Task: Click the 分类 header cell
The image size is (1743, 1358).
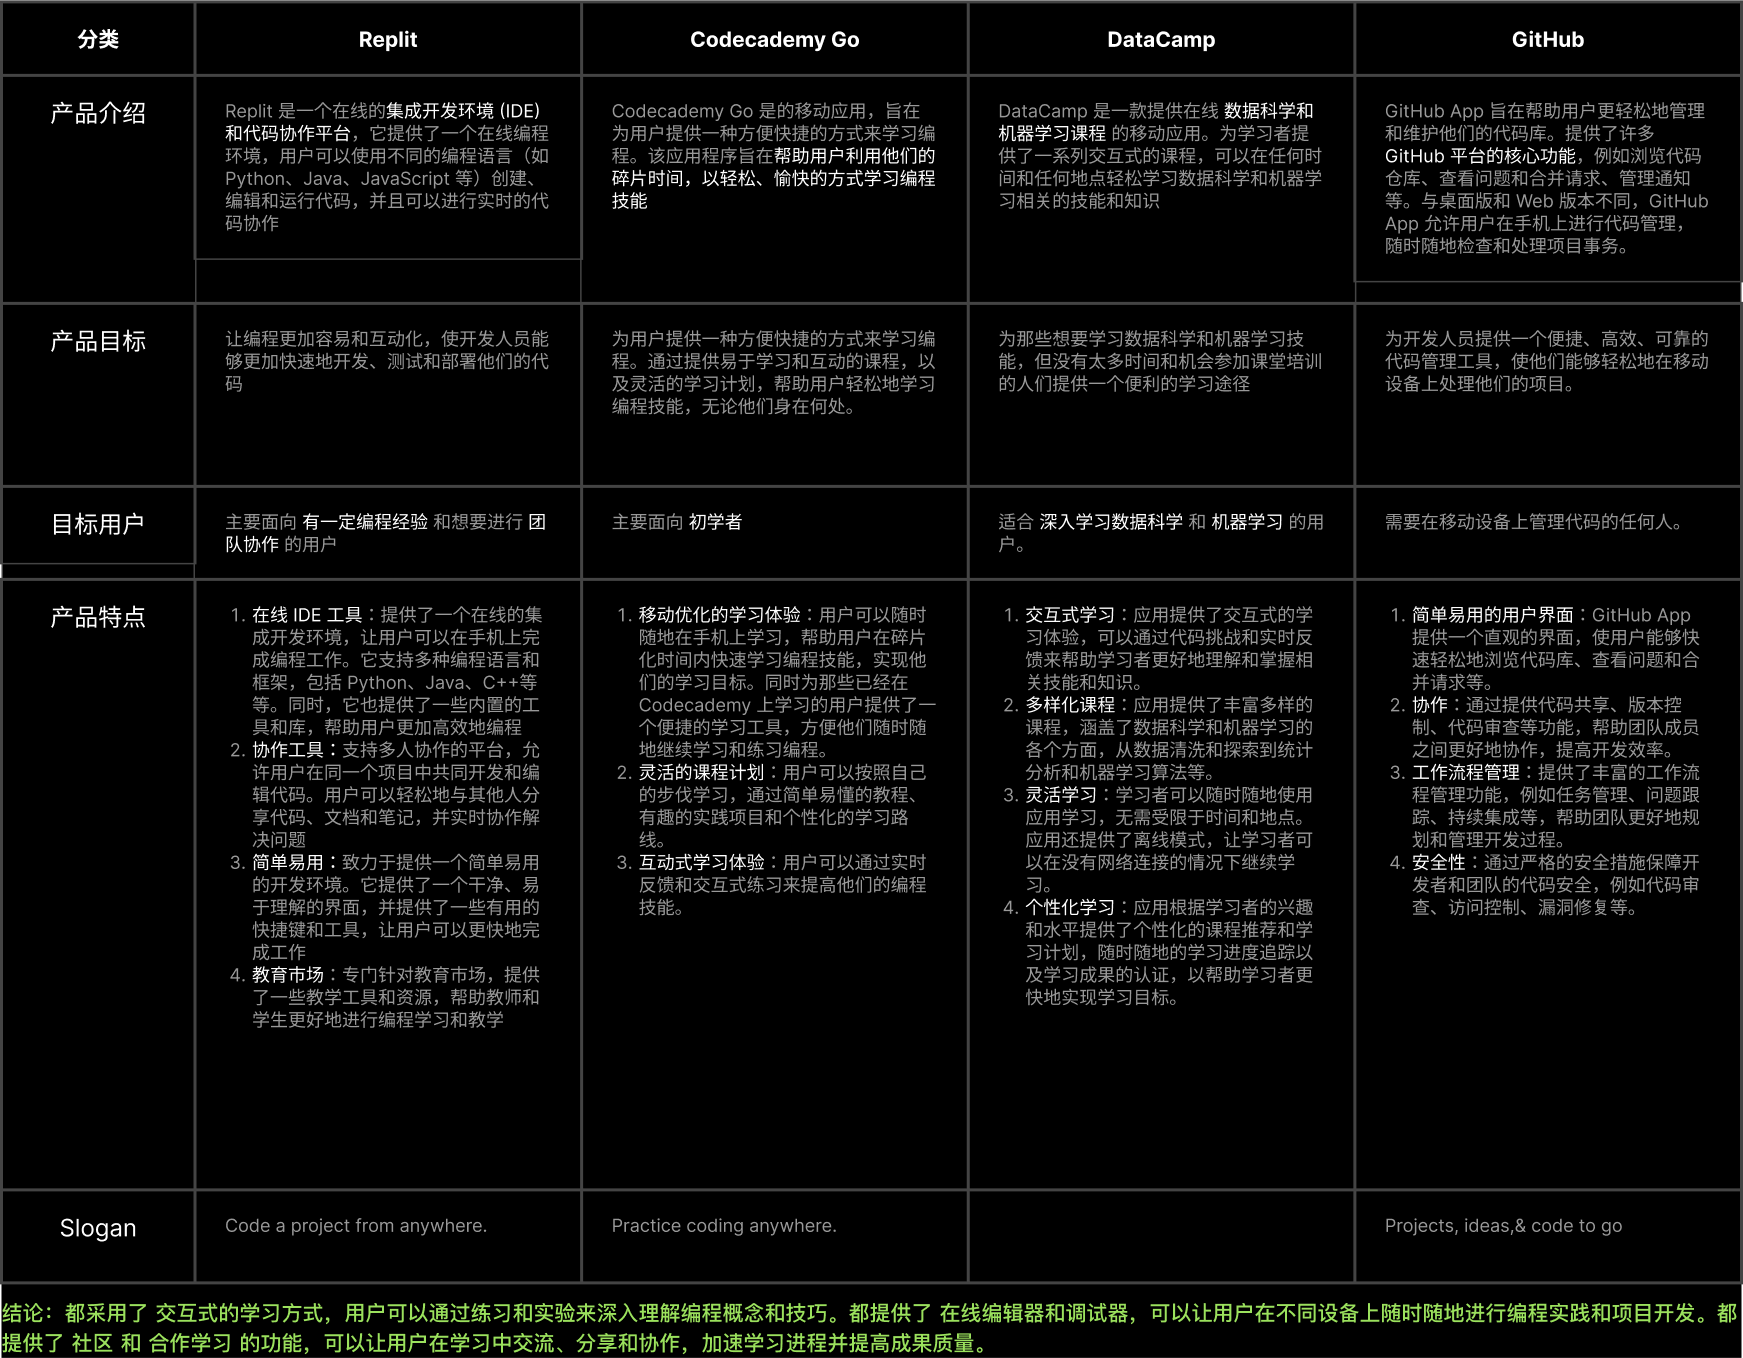Action: (x=98, y=40)
